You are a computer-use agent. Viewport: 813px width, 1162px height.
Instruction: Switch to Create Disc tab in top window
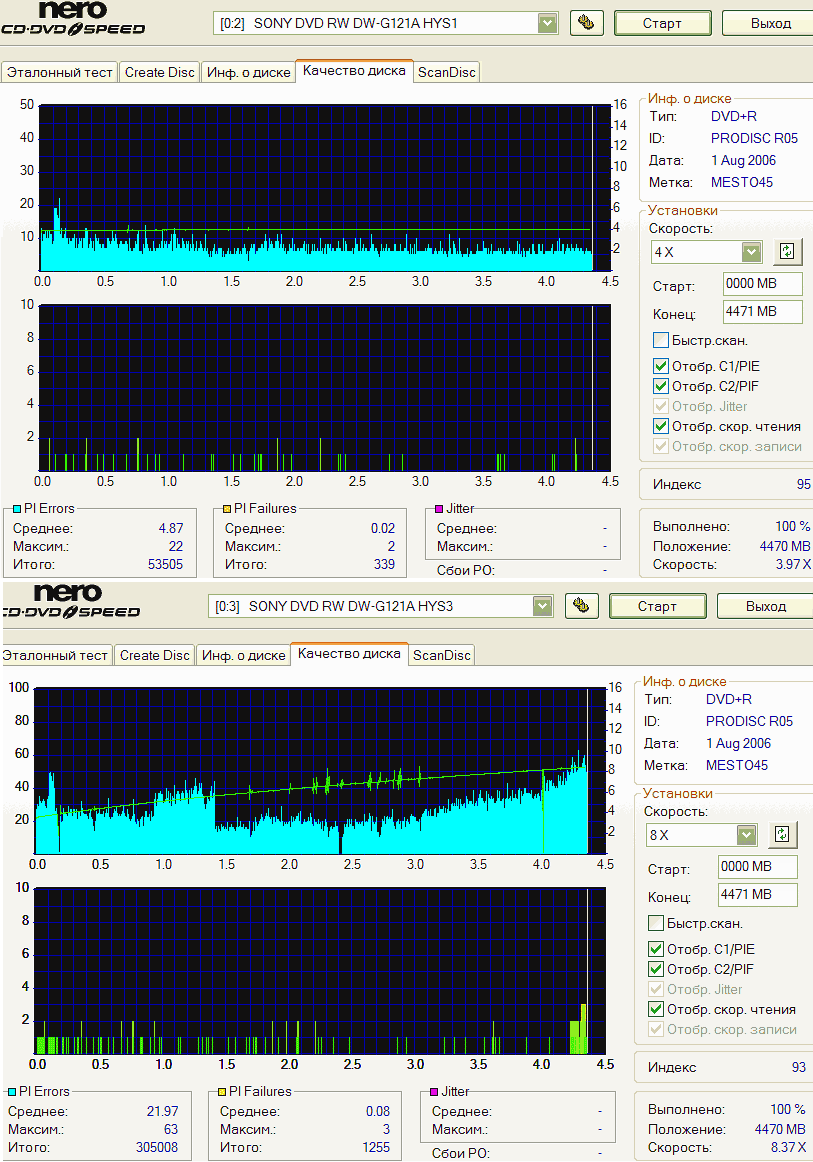(x=159, y=73)
